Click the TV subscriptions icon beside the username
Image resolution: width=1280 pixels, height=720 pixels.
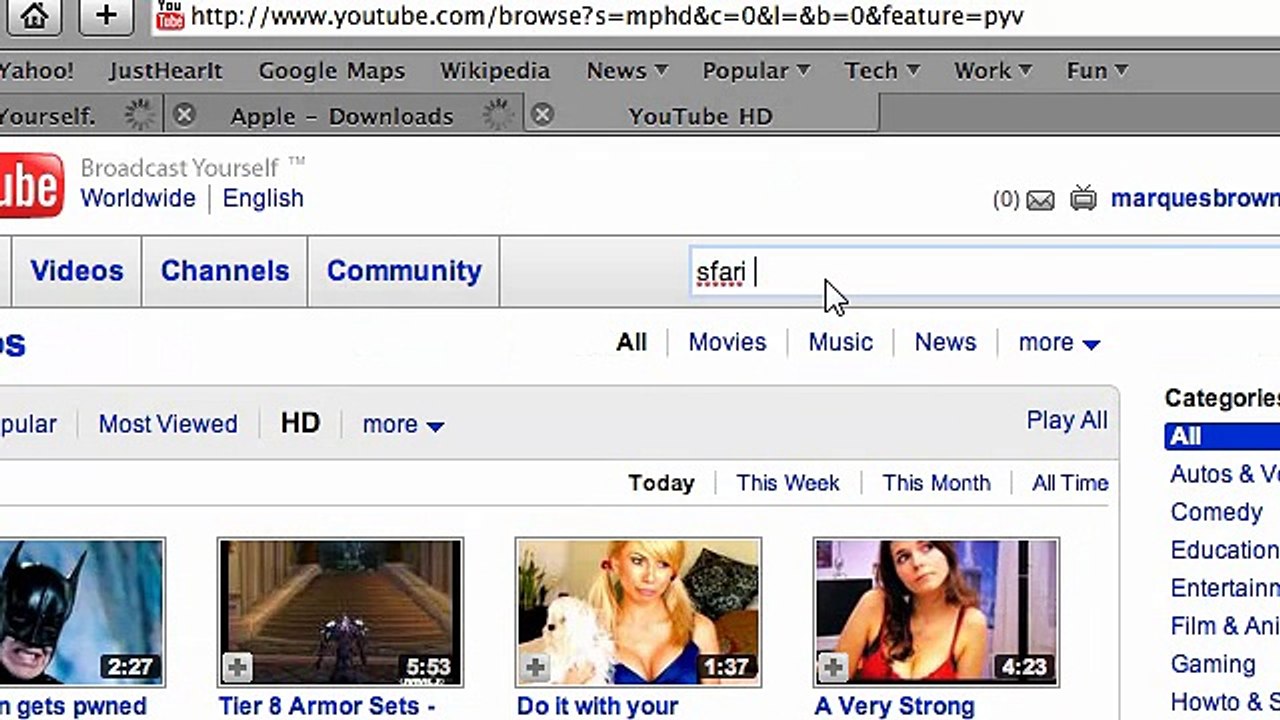pos(1083,199)
